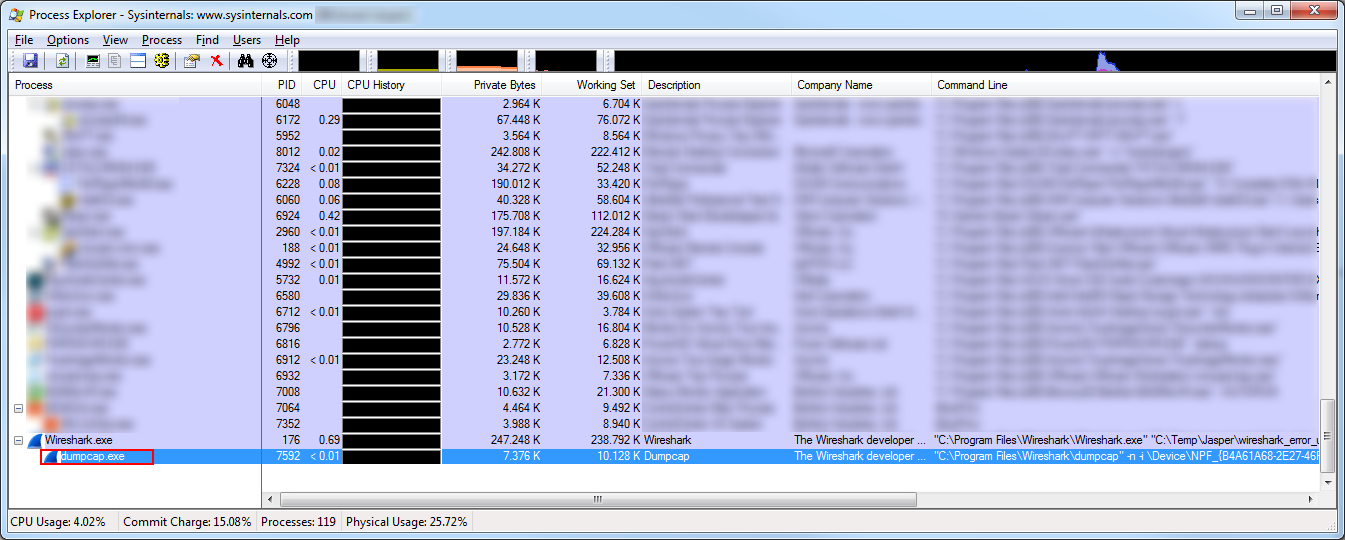Viewport: 1345px width, 540px height.
Task: Click the PID cell '6048'
Action: (286, 104)
